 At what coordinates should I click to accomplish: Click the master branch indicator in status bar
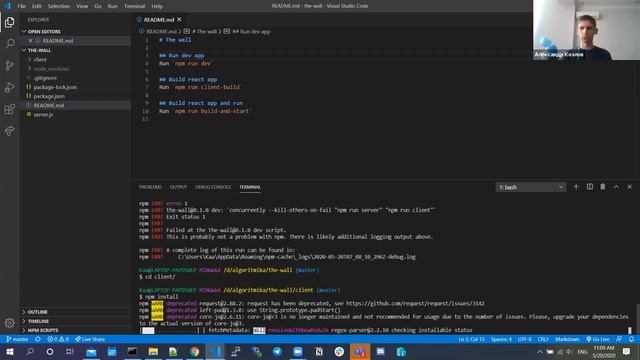point(17,339)
